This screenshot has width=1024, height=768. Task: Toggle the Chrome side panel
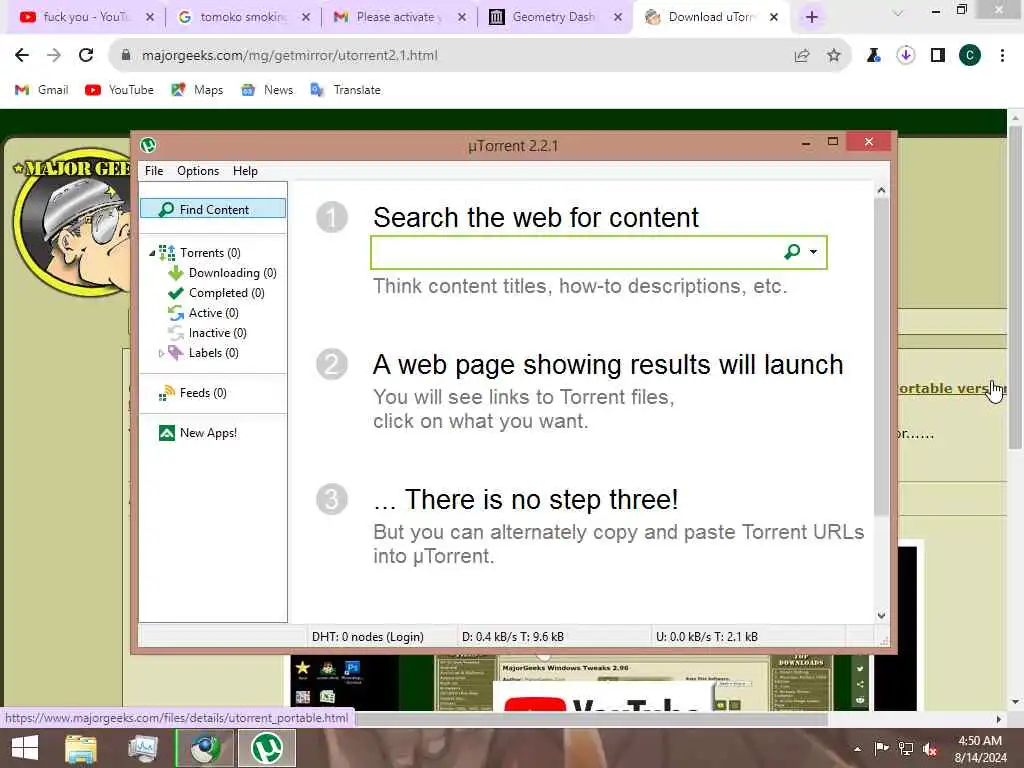pos(938,56)
